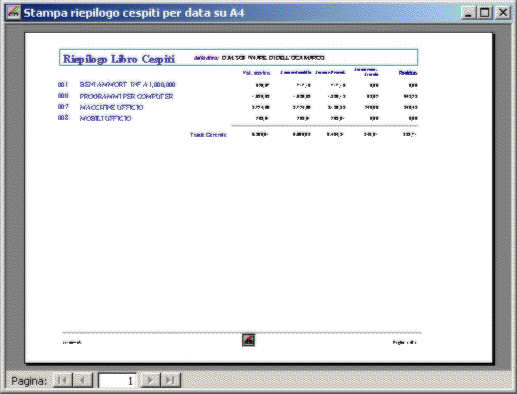Maximize the print preview window
This screenshot has width=517, height=394.
click(x=485, y=13)
